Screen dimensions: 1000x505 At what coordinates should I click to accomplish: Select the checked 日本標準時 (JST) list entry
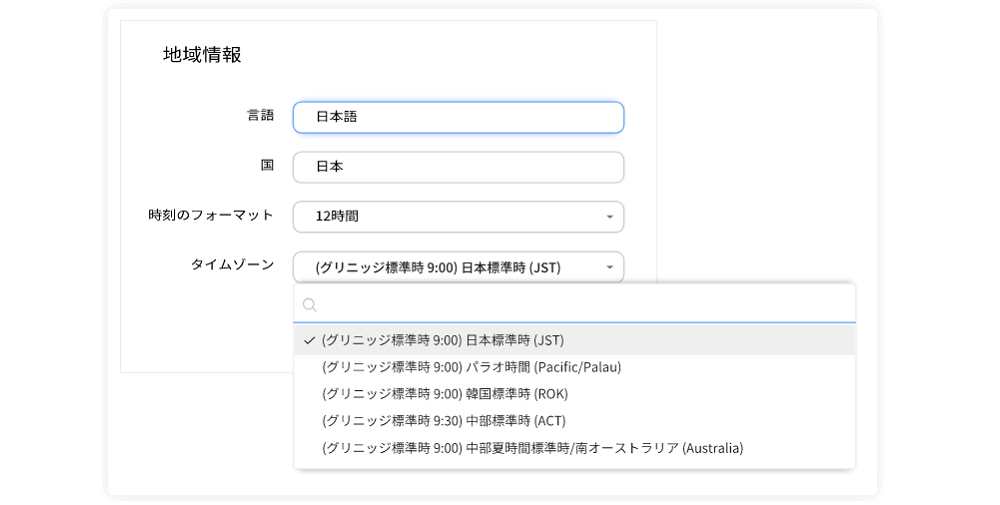[574, 340]
